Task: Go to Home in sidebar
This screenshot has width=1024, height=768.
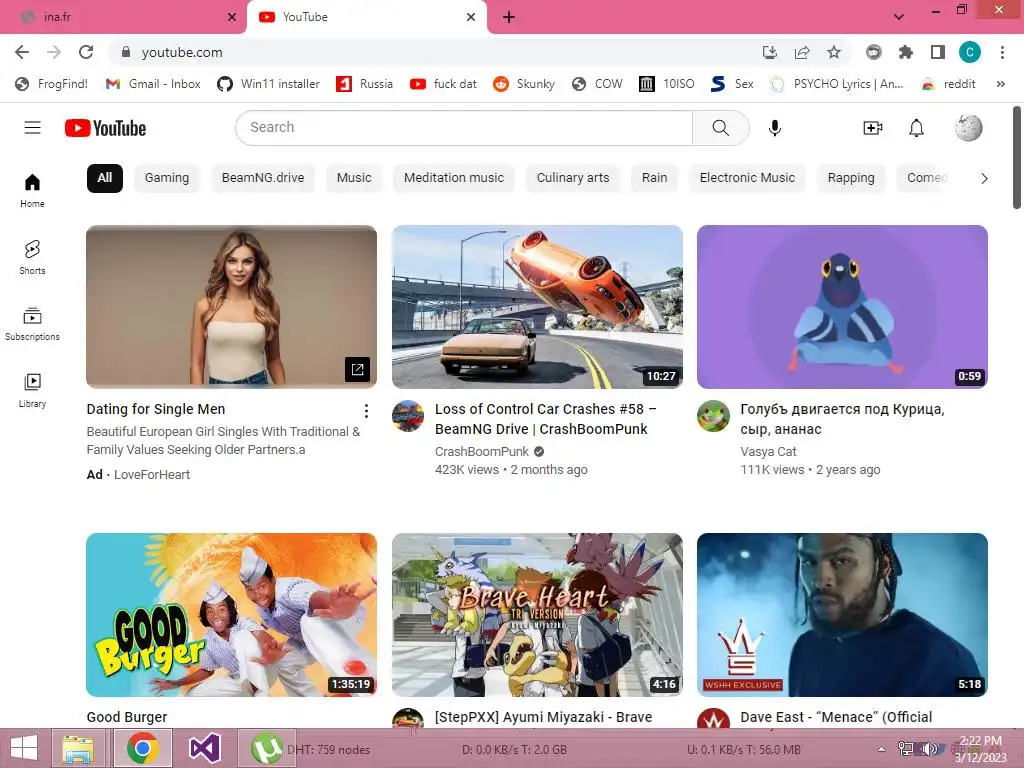Action: click(x=32, y=191)
